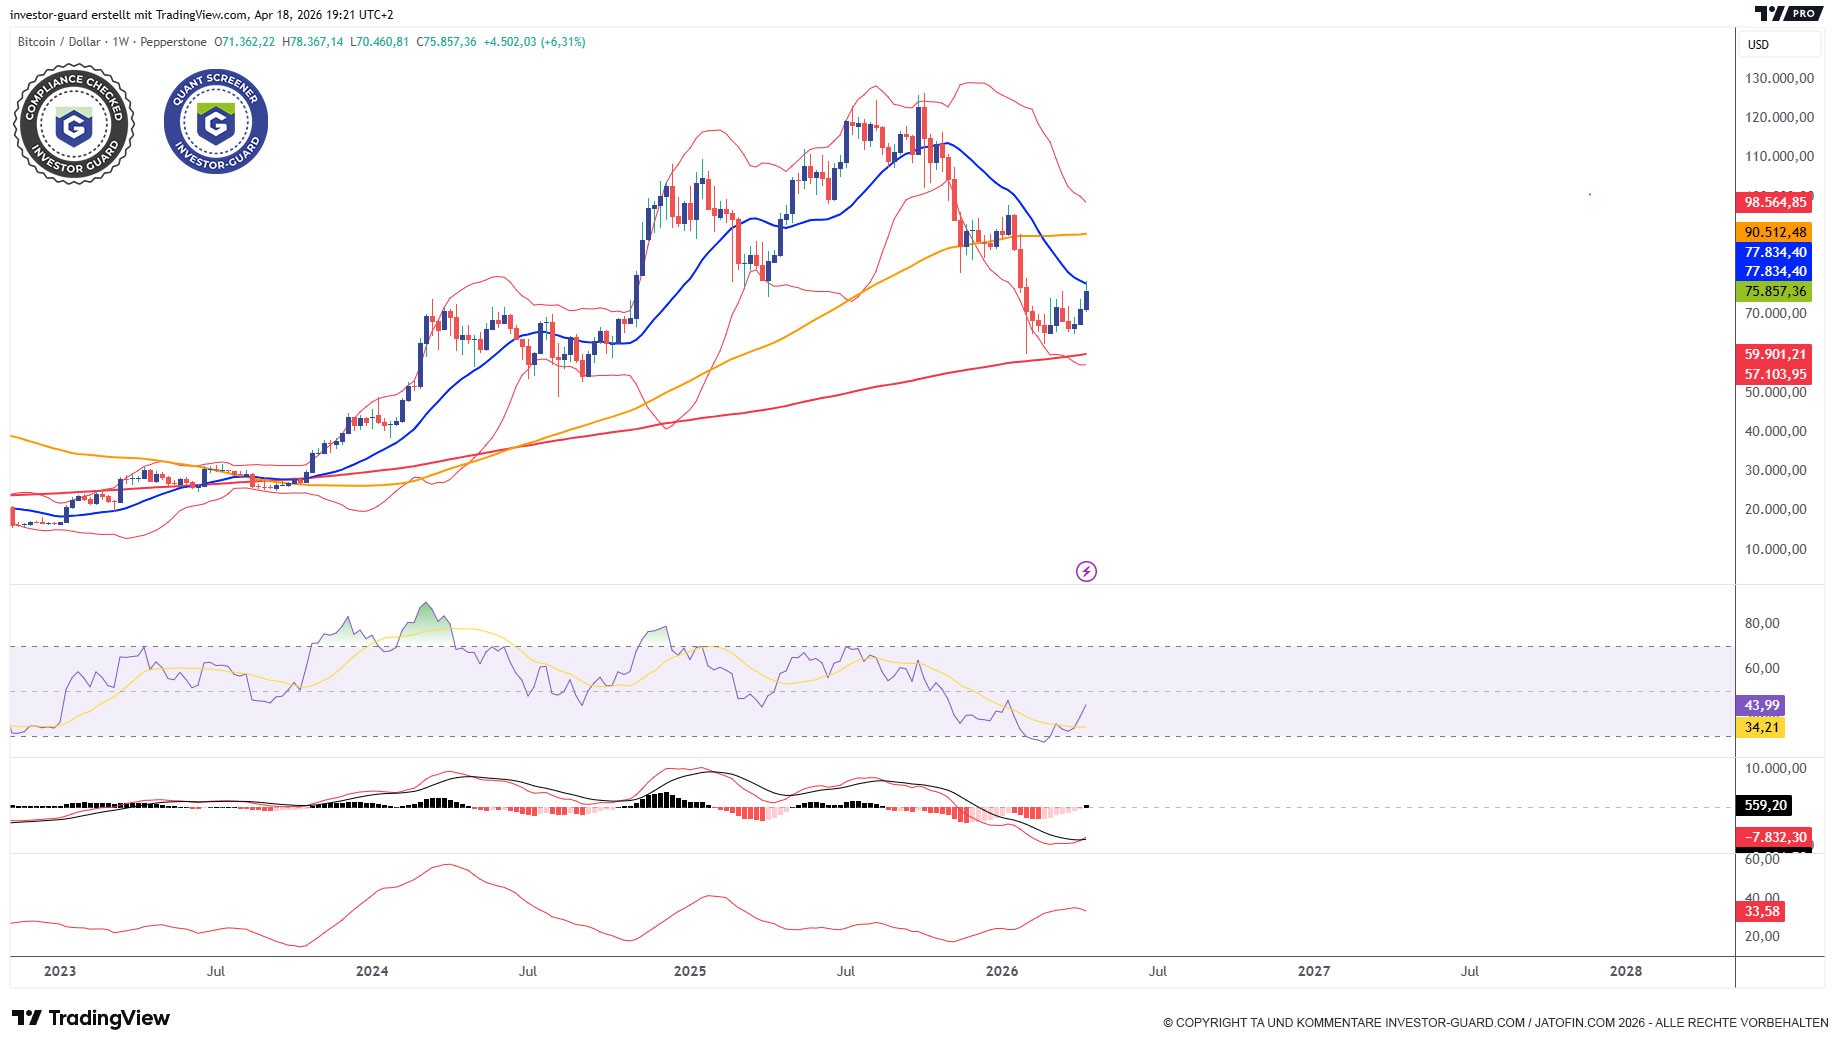Click the investor-guard copyright text
This screenshot has width=1835, height=1044.
point(1495,1022)
